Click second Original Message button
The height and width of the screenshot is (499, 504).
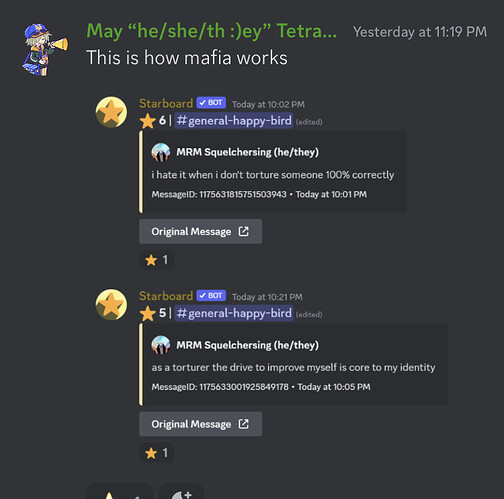[201, 424]
